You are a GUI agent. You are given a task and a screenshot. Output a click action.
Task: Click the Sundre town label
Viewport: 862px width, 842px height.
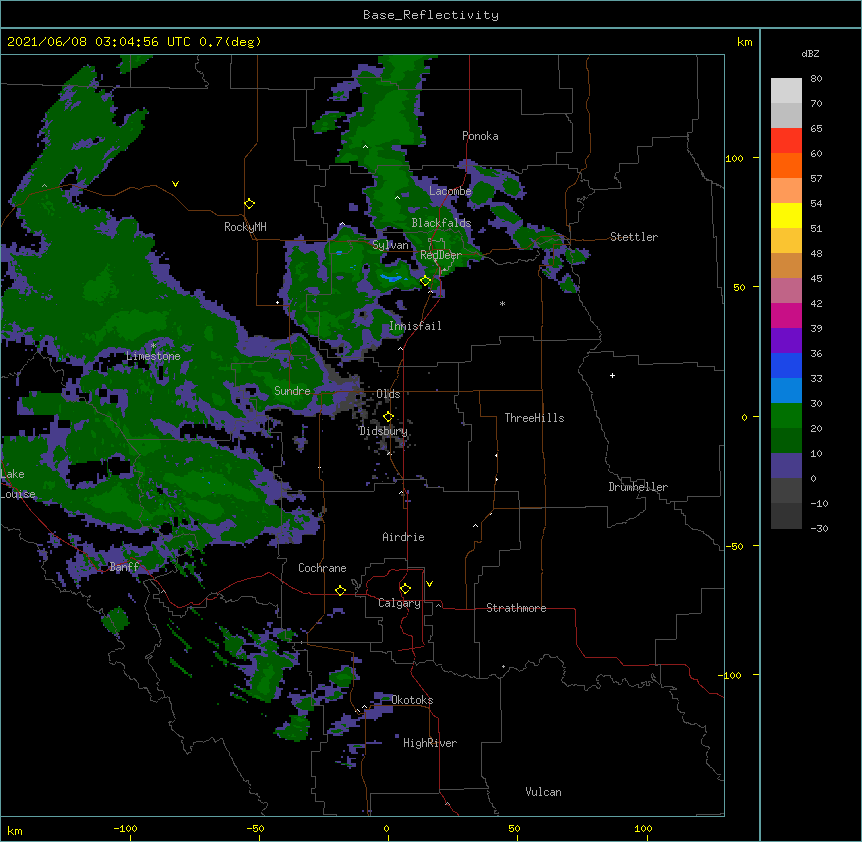point(292,391)
